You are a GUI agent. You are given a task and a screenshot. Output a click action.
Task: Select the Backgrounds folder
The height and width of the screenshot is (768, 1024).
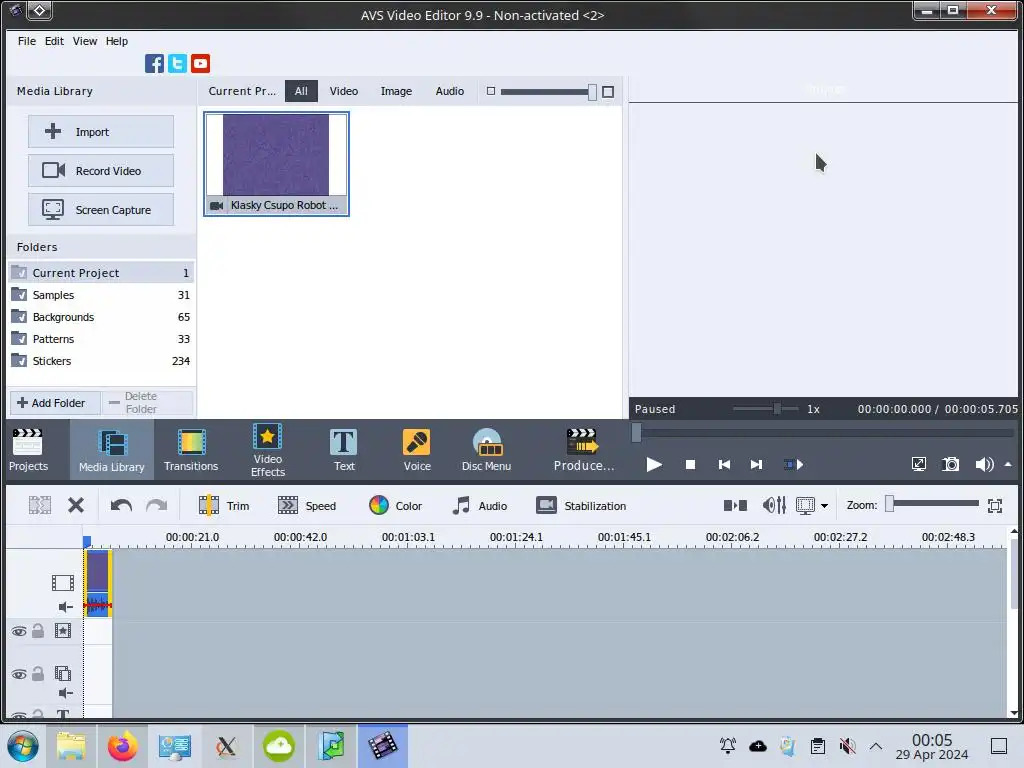coord(101,317)
